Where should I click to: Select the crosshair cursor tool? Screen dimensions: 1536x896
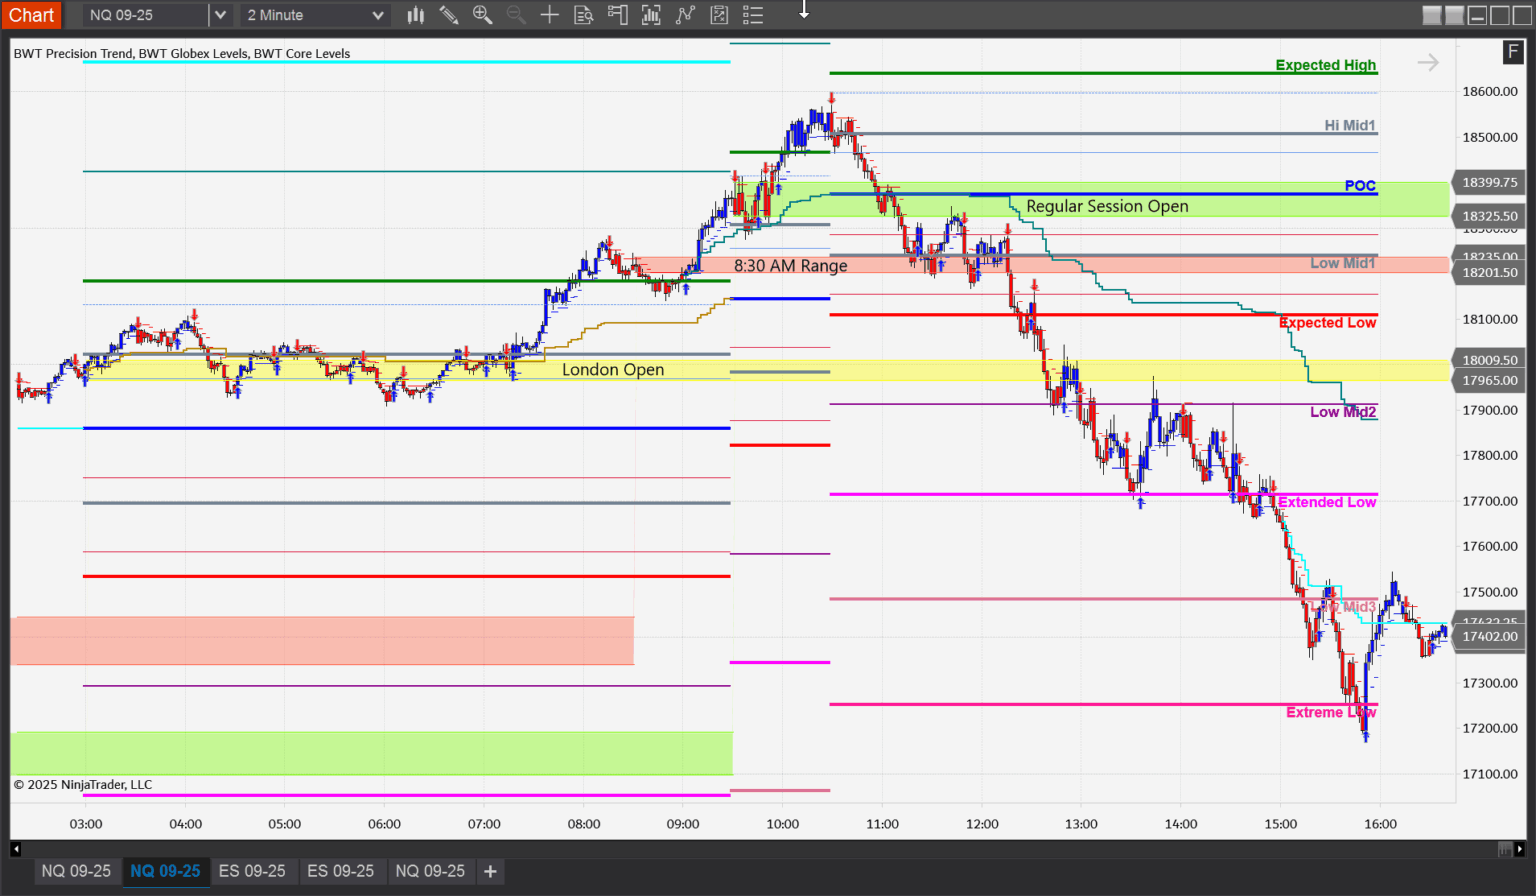[x=550, y=15]
